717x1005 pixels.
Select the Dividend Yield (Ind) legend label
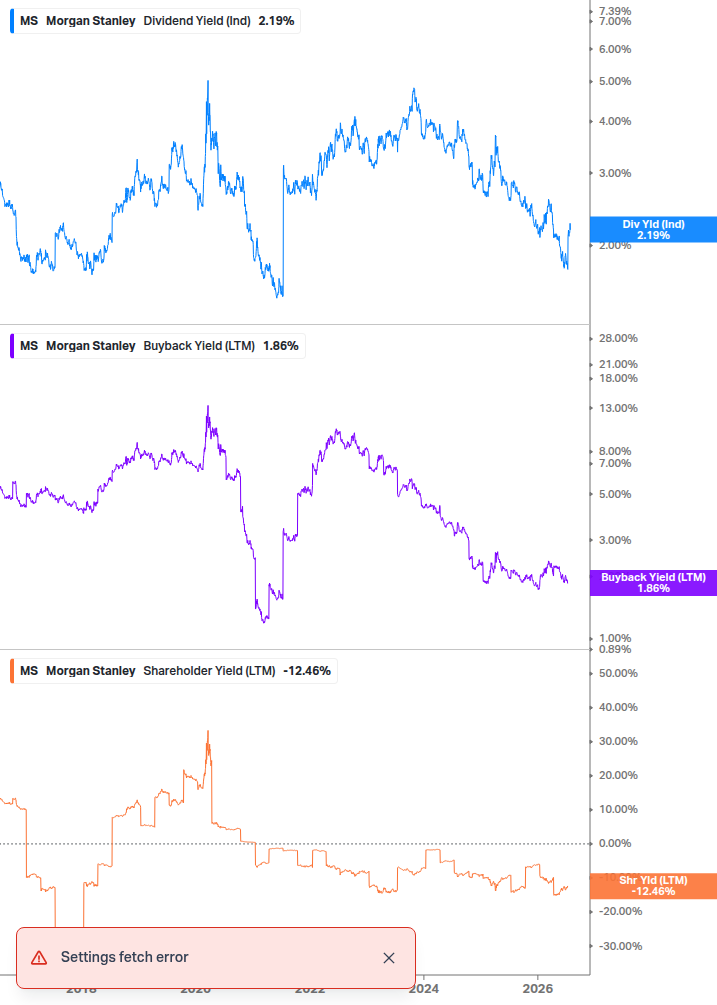(x=197, y=21)
